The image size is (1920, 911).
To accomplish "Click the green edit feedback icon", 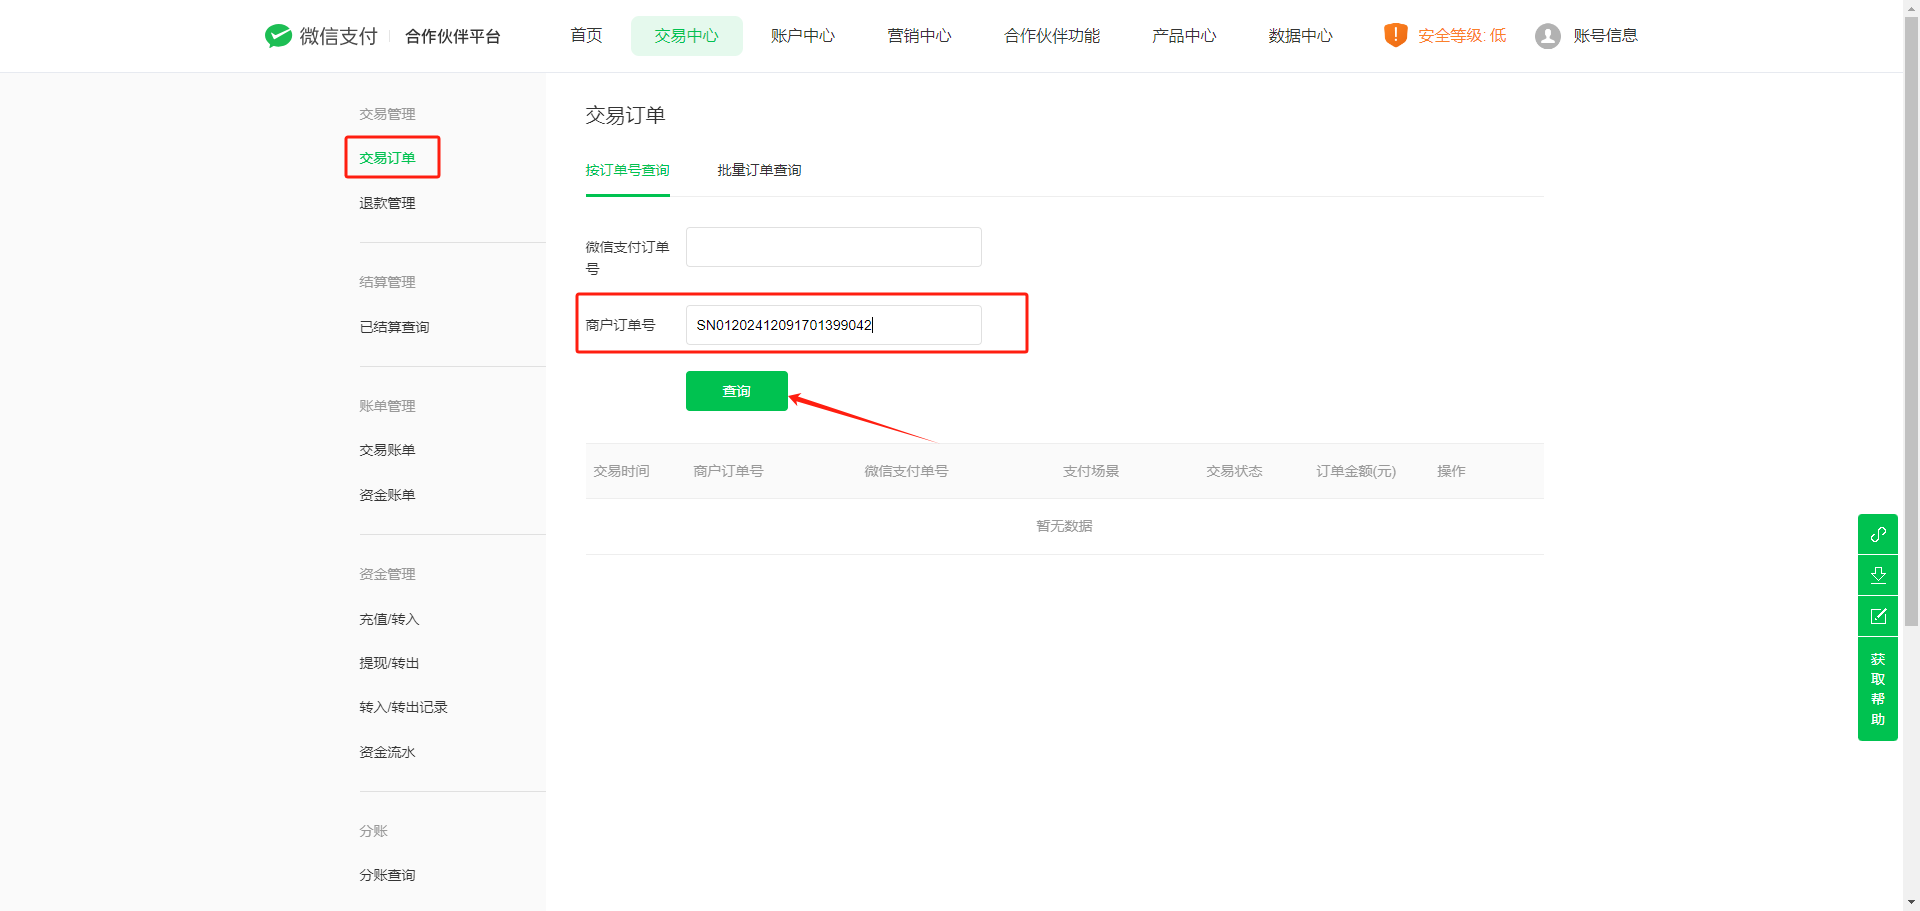I will 1877,616.
